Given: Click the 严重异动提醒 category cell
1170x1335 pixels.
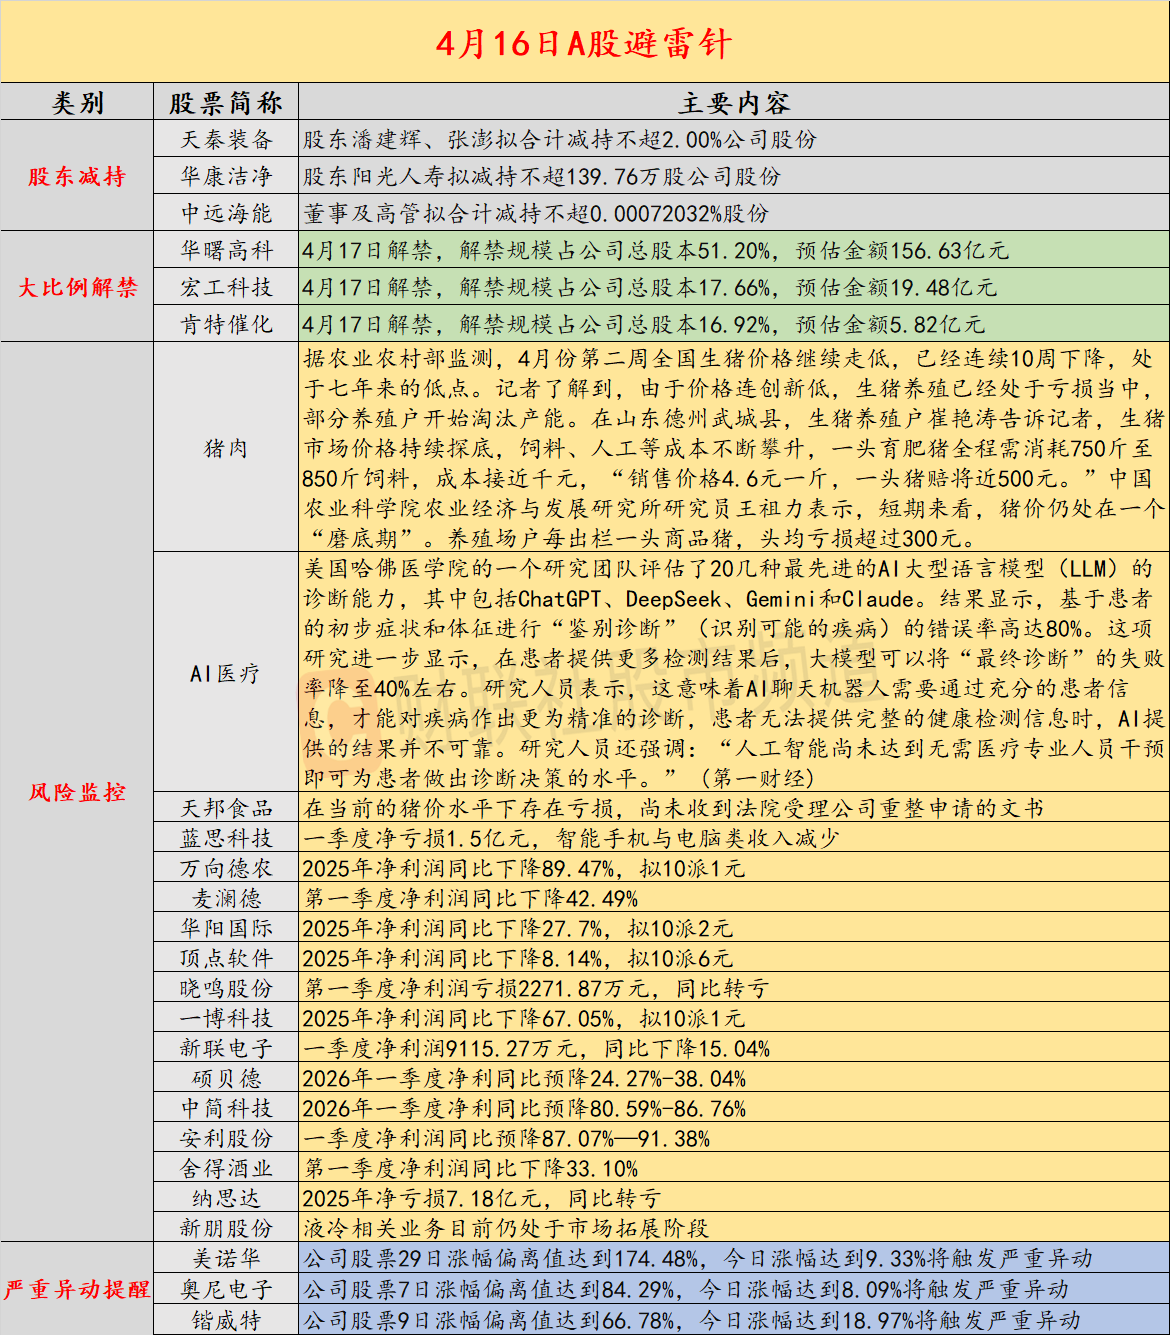Looking at the screenshot, I should tap(75, 1291).
